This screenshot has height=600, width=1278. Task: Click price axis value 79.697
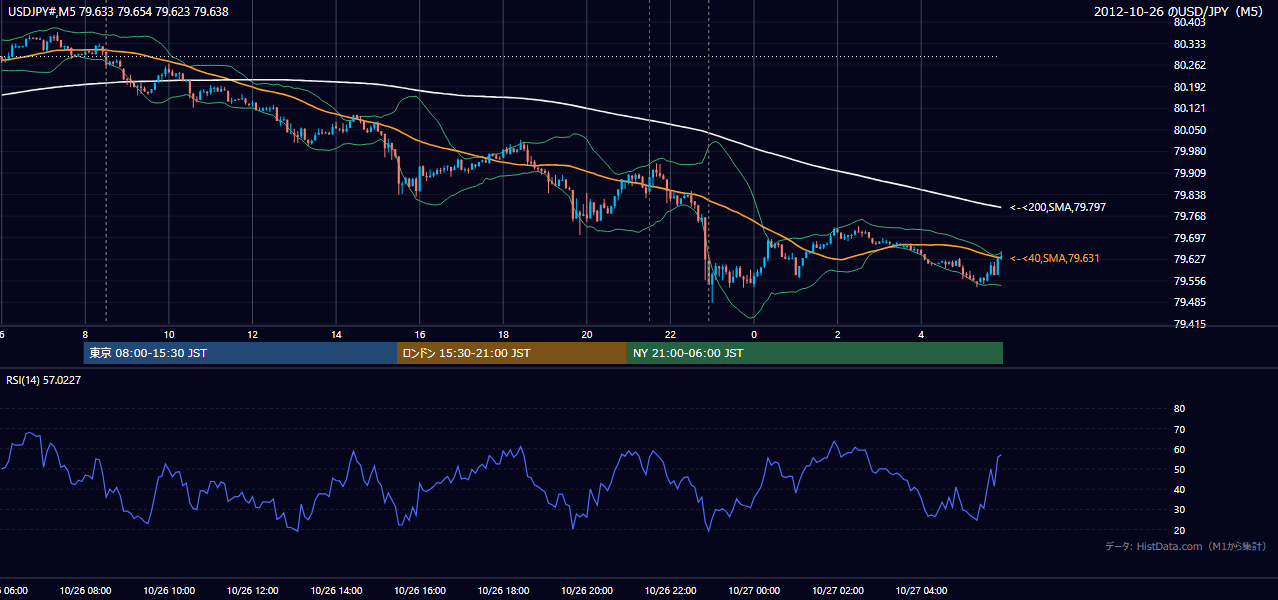pos(1190,238)
